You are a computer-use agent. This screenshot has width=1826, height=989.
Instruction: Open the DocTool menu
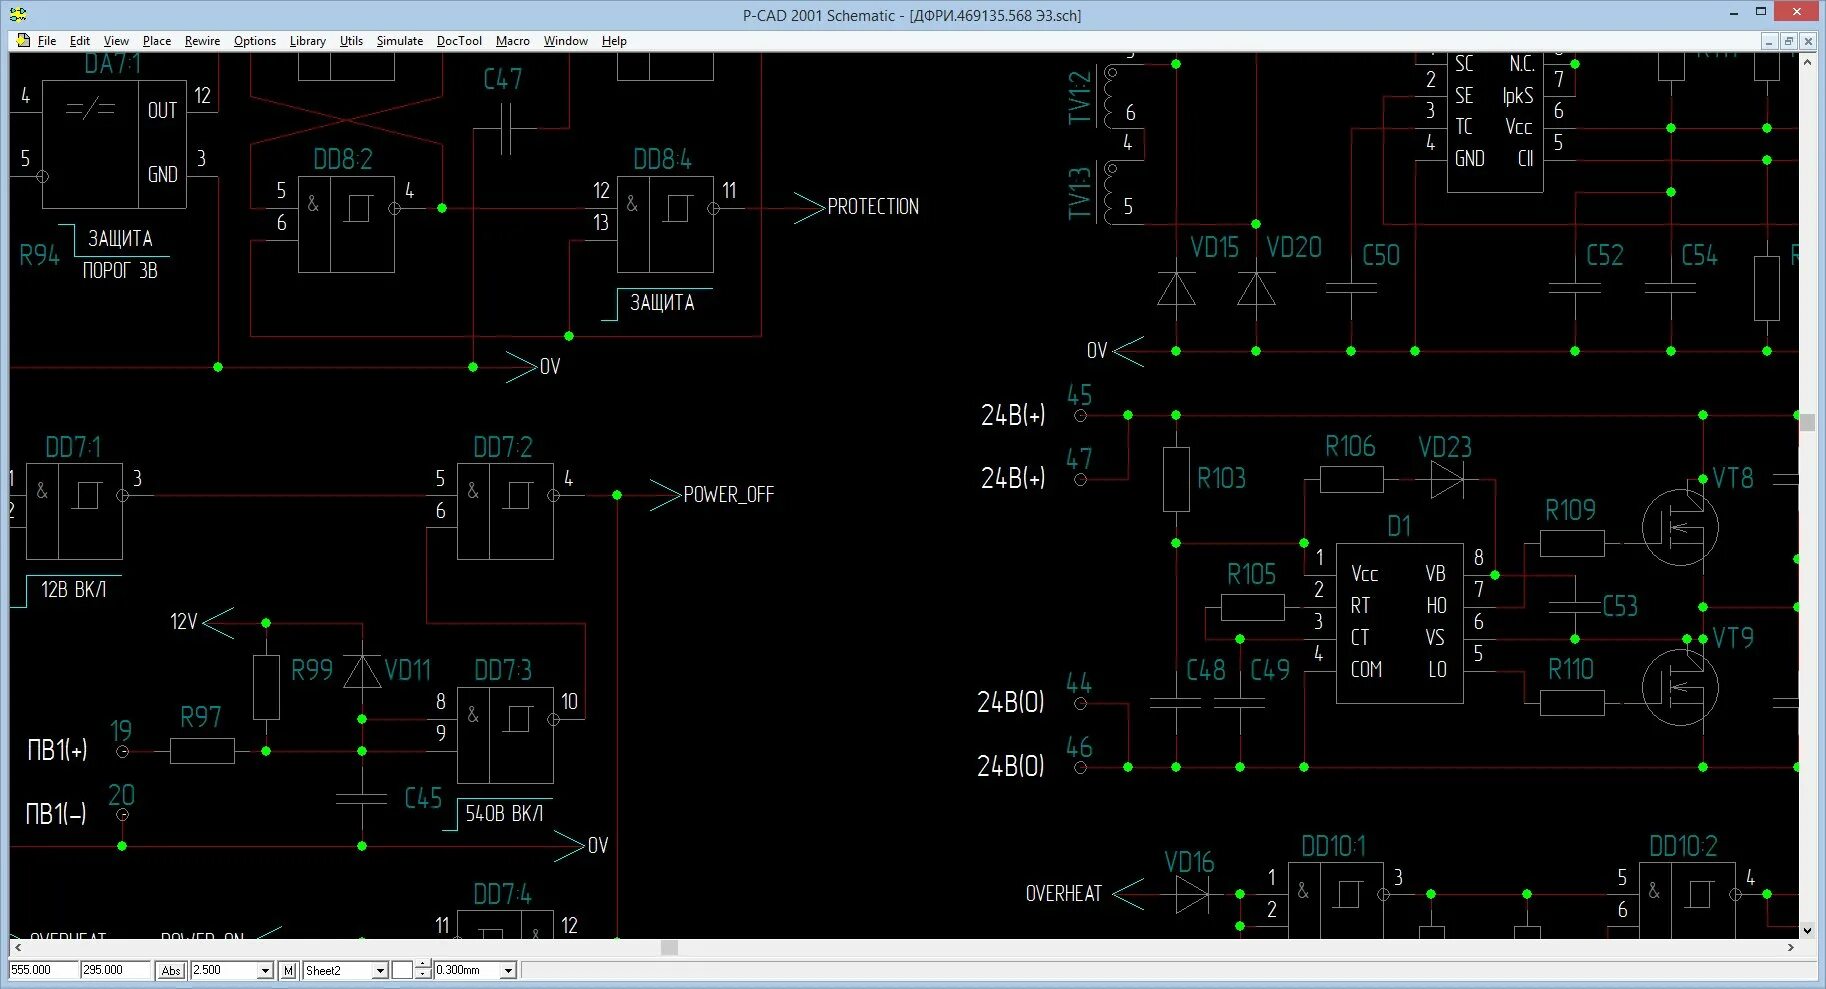click(x=459, y=41)
